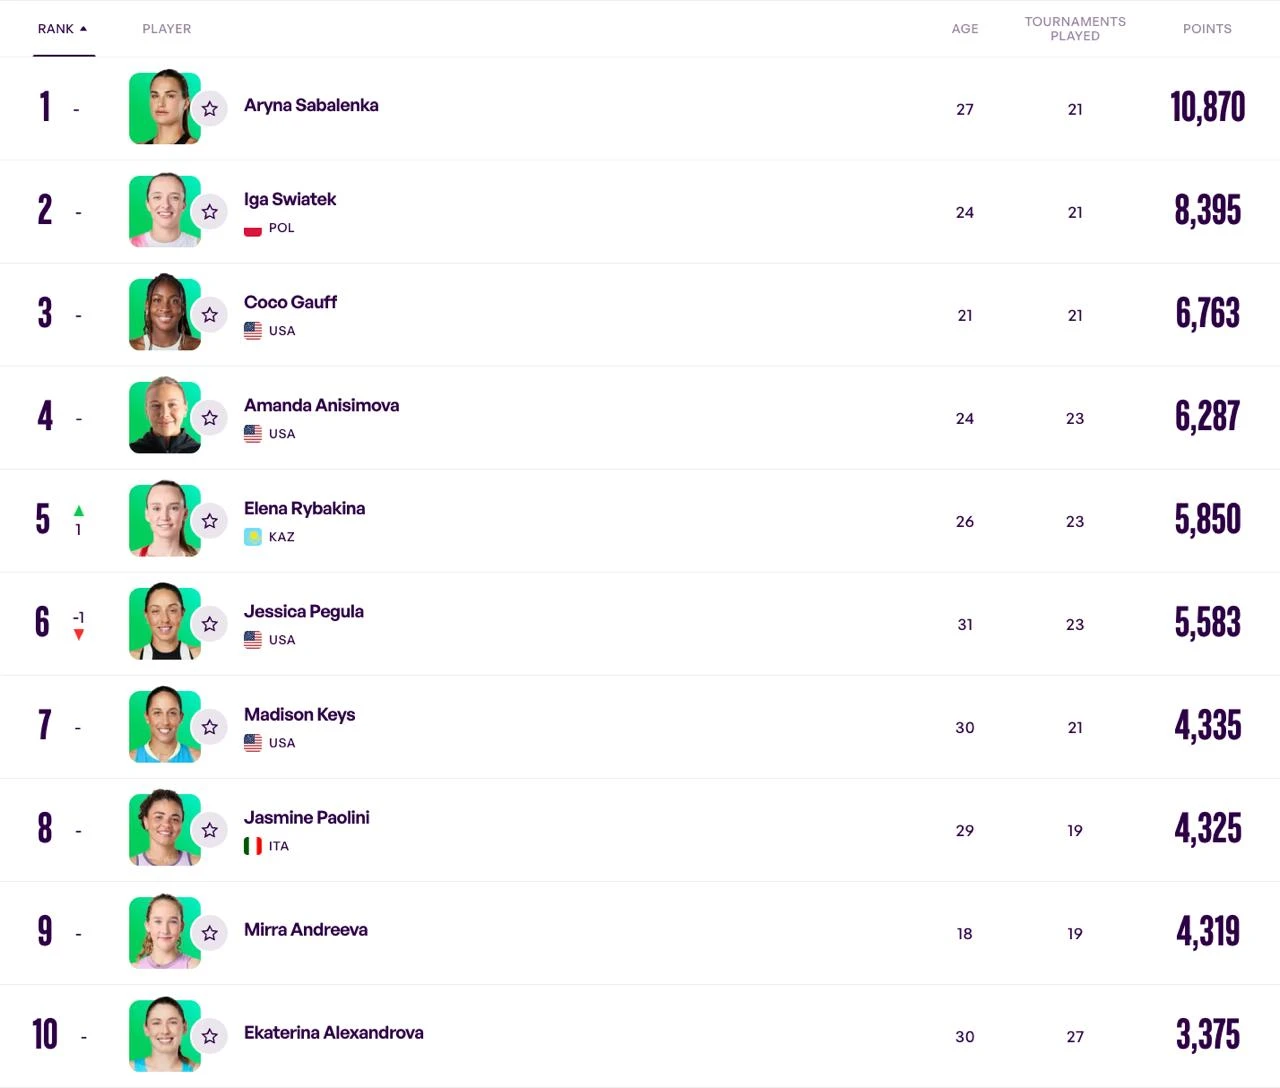This screenshot has width=1280, height=1088.
Task: Click Jessica Pegula's favorite star icon
Action: point(210,624)
